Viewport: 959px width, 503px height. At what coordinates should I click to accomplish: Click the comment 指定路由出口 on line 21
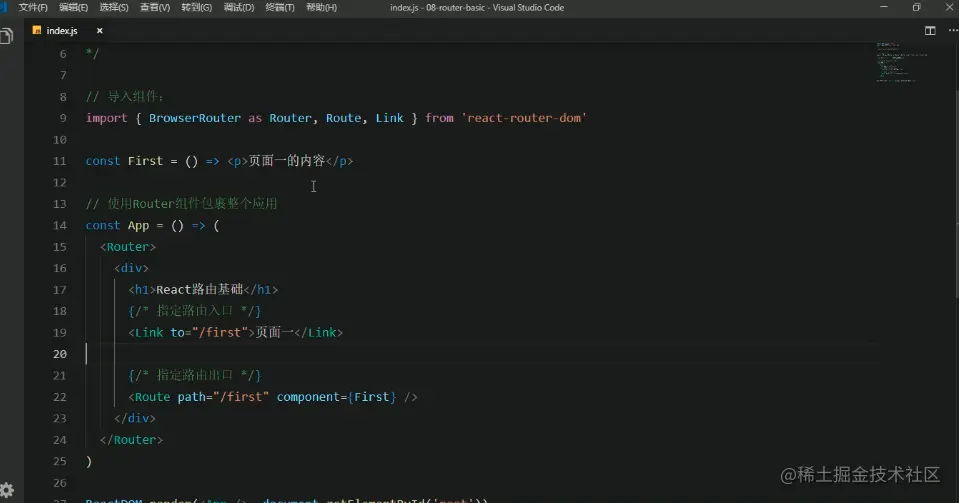click(x=194, y=375)
